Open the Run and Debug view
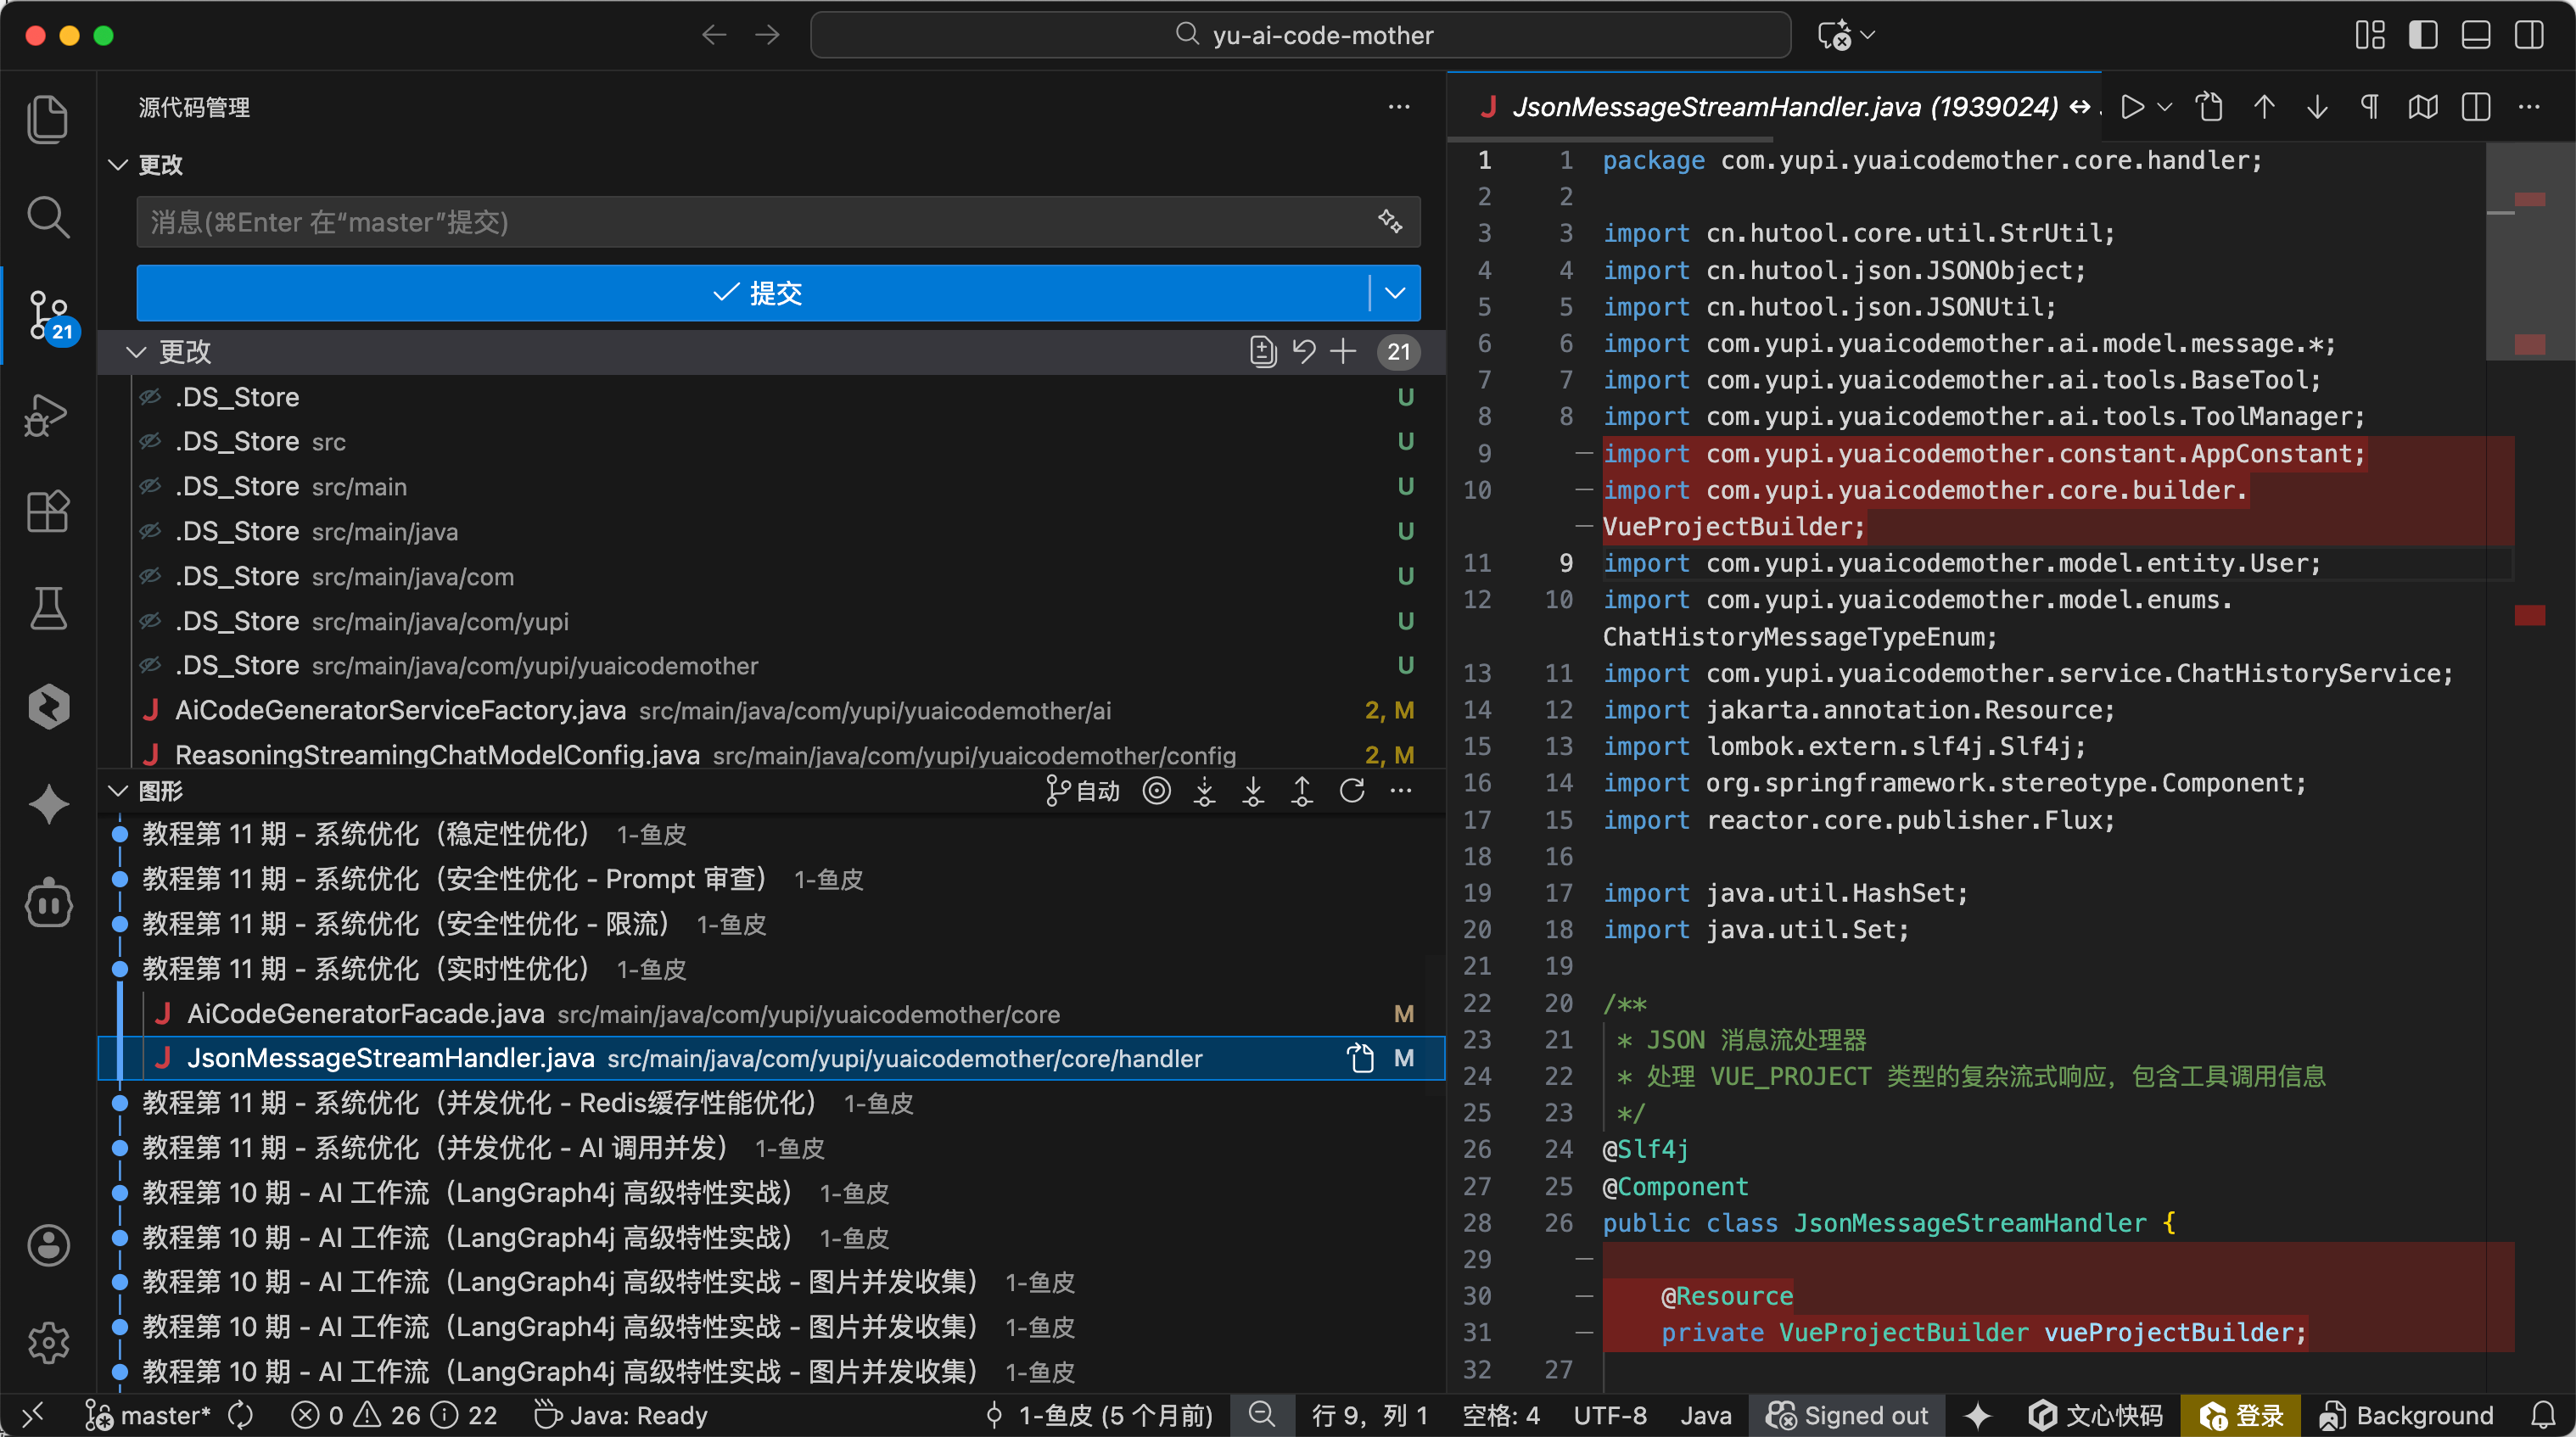The height and width of the screenshot is (1437, 2576). click(47, 413)
